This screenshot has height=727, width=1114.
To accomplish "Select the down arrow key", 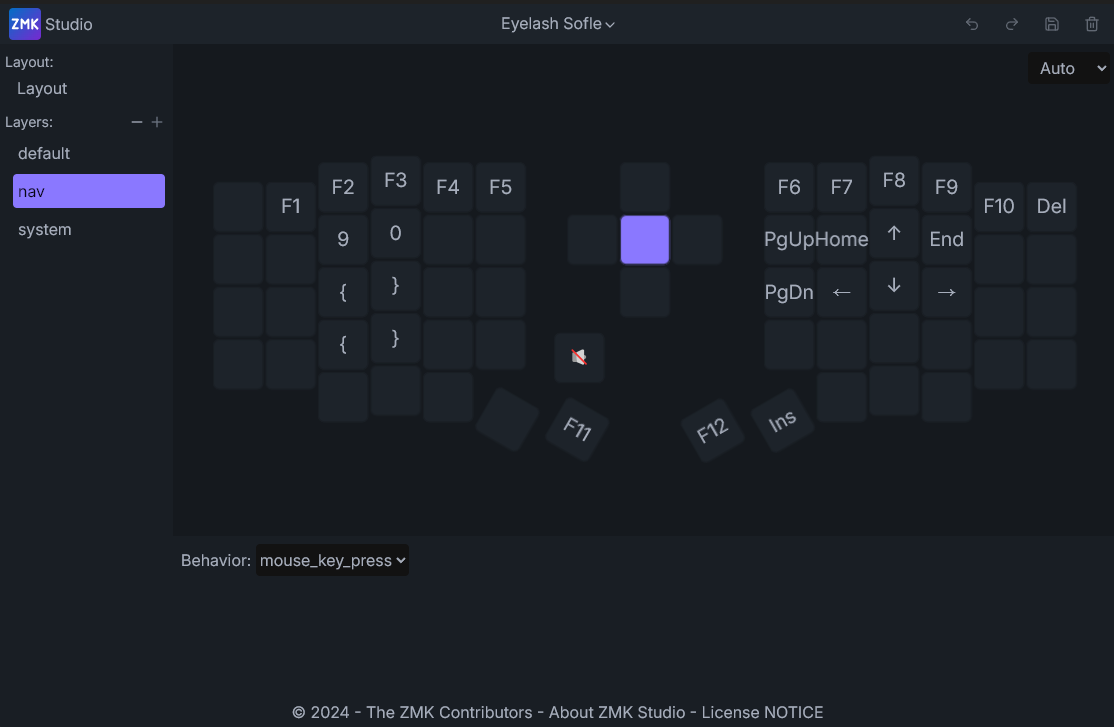I will point(894,286).
